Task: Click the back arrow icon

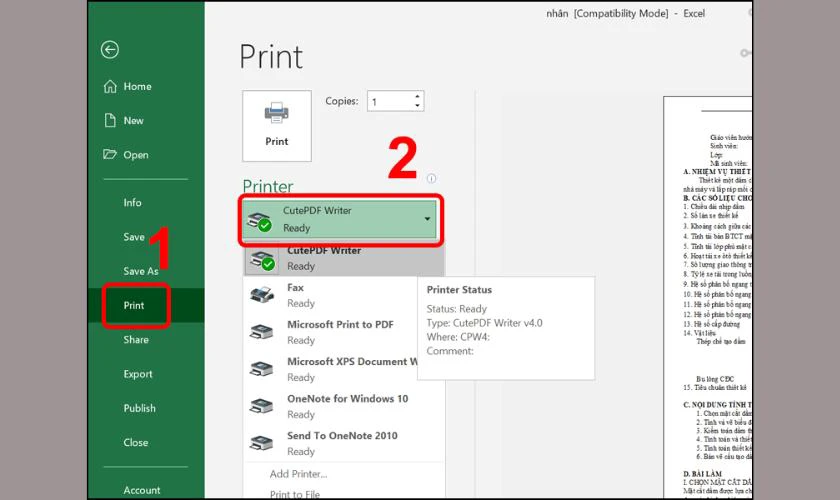Action: pos(110,50)
